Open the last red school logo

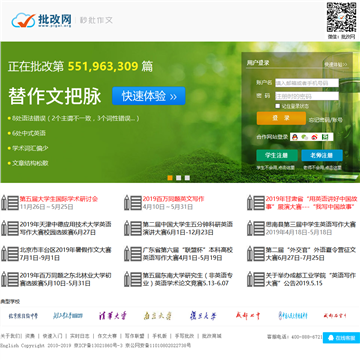click(334, 315)
